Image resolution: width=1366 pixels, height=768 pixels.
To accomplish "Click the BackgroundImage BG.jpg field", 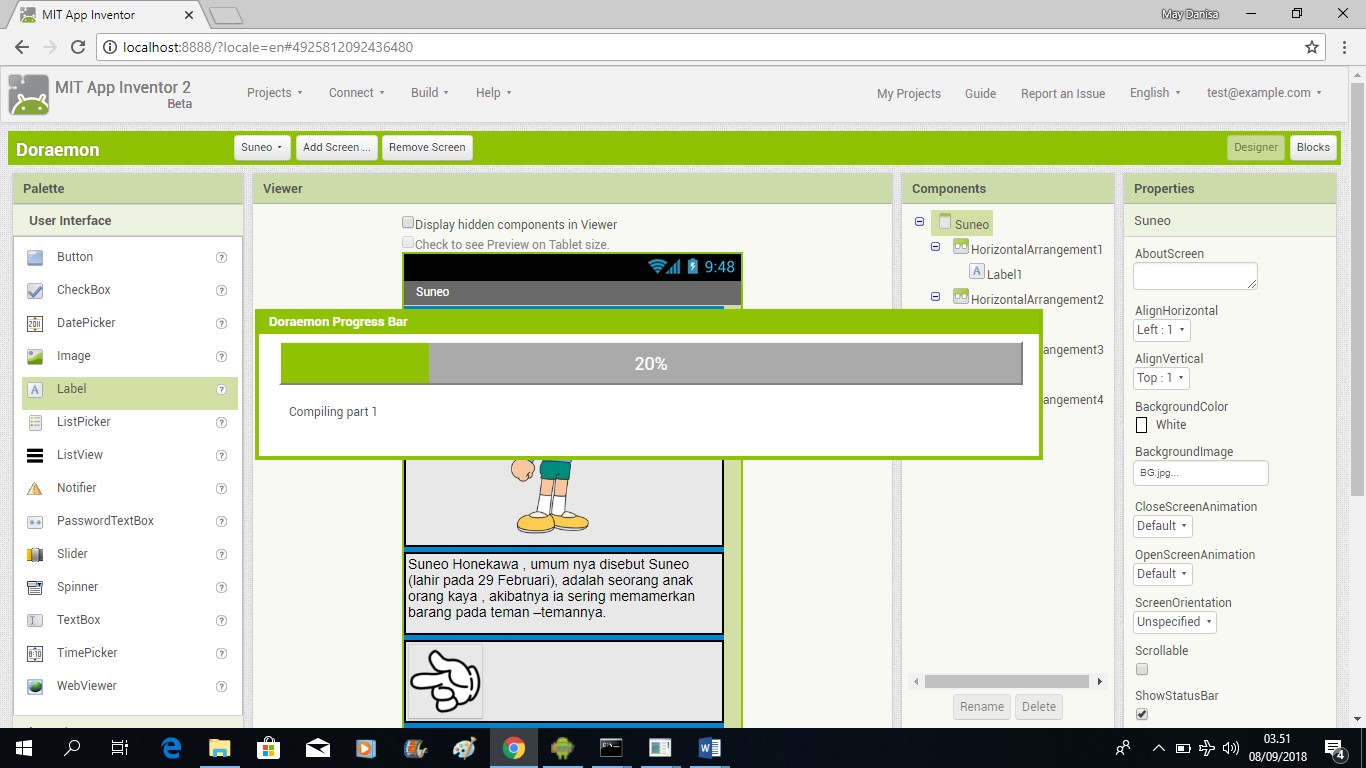I will point(1200,472).
